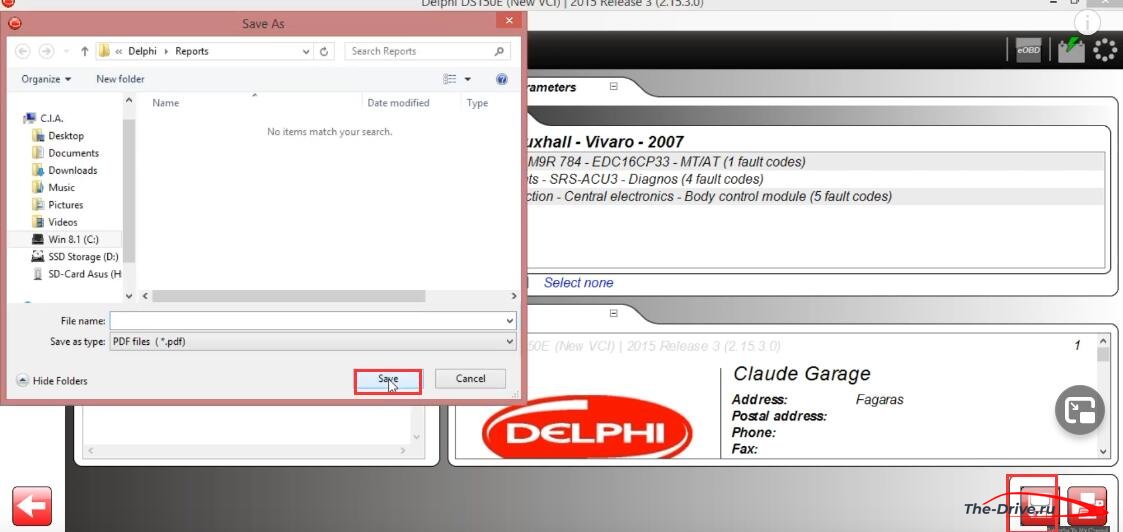This screenshot has width=1123, height=532.
Task: Open the Save as type combo box
Action: pyautogui.click(x=312, y=342)
